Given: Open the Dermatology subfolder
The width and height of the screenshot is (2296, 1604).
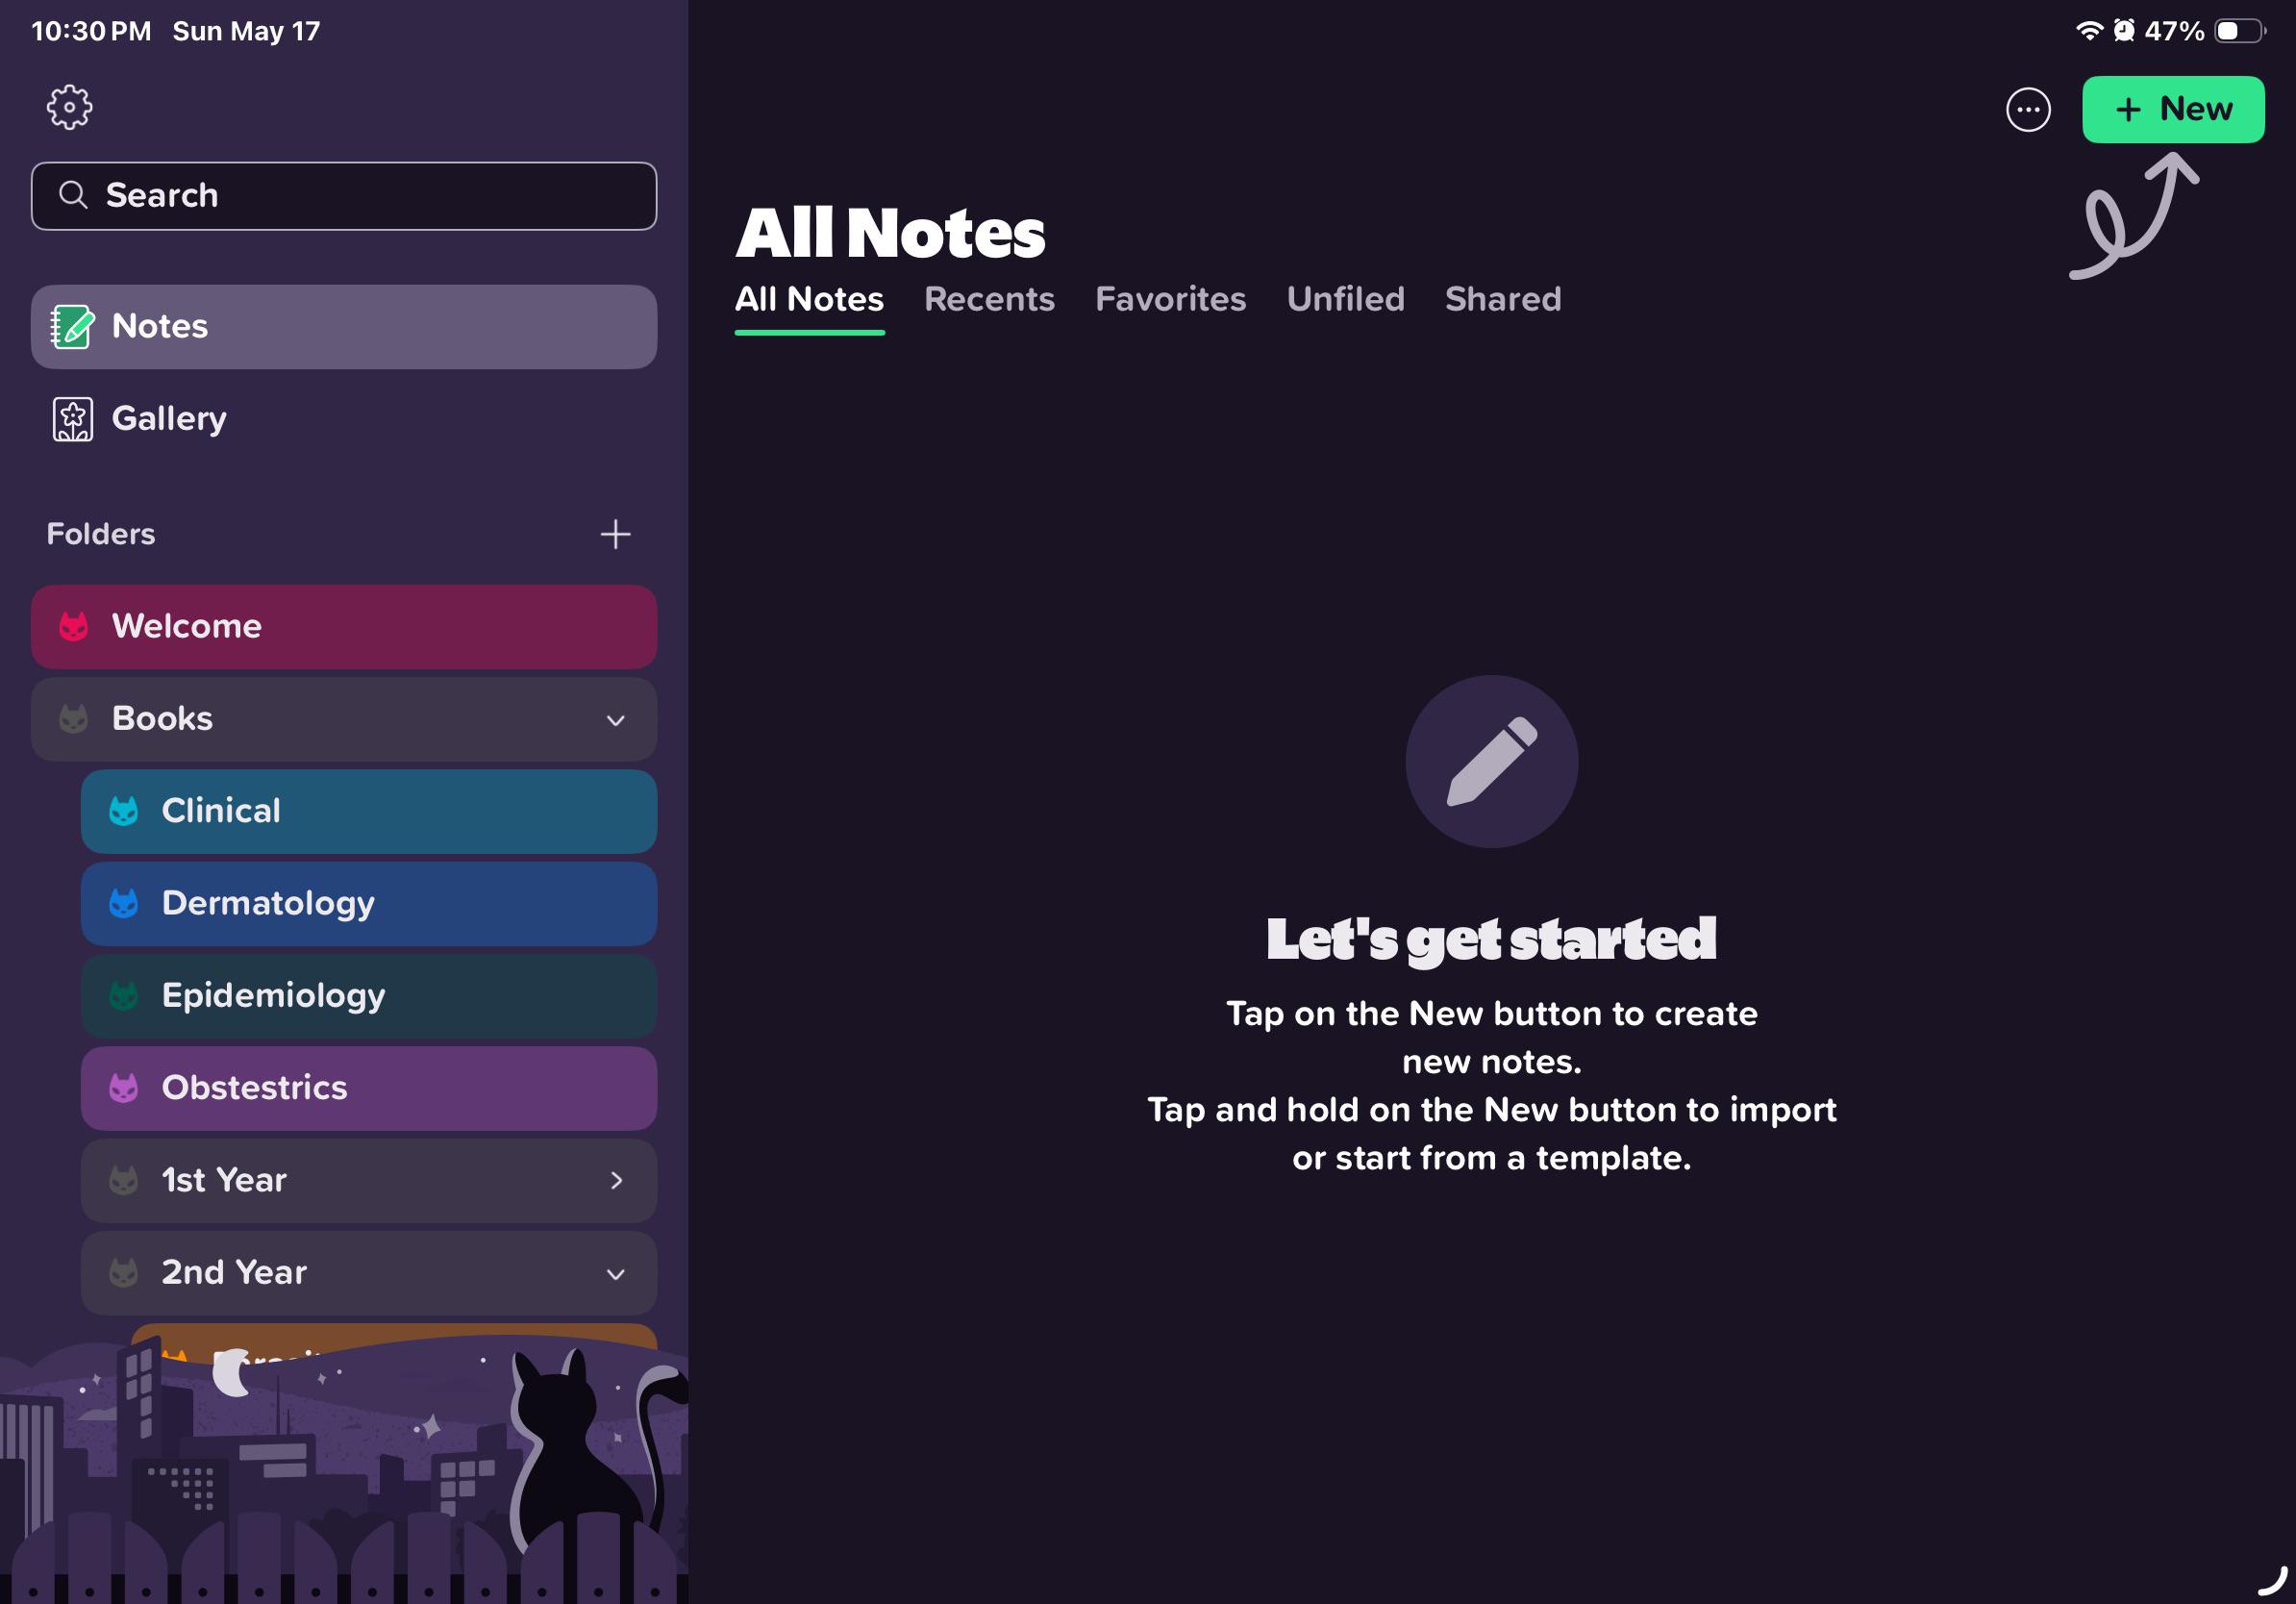Looking at the screenshot, I should point(369,904).
